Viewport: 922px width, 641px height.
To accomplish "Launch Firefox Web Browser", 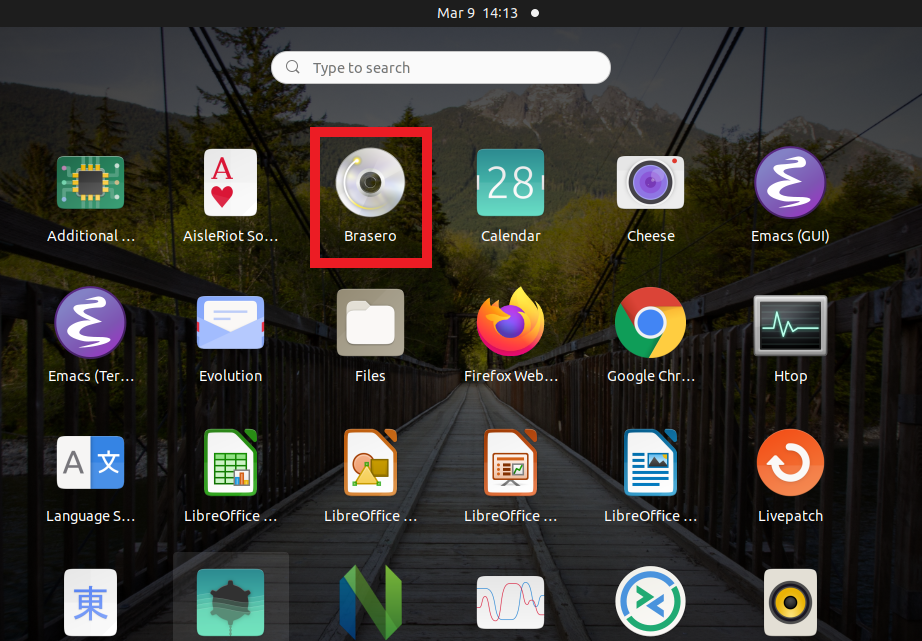I will 510,322.
